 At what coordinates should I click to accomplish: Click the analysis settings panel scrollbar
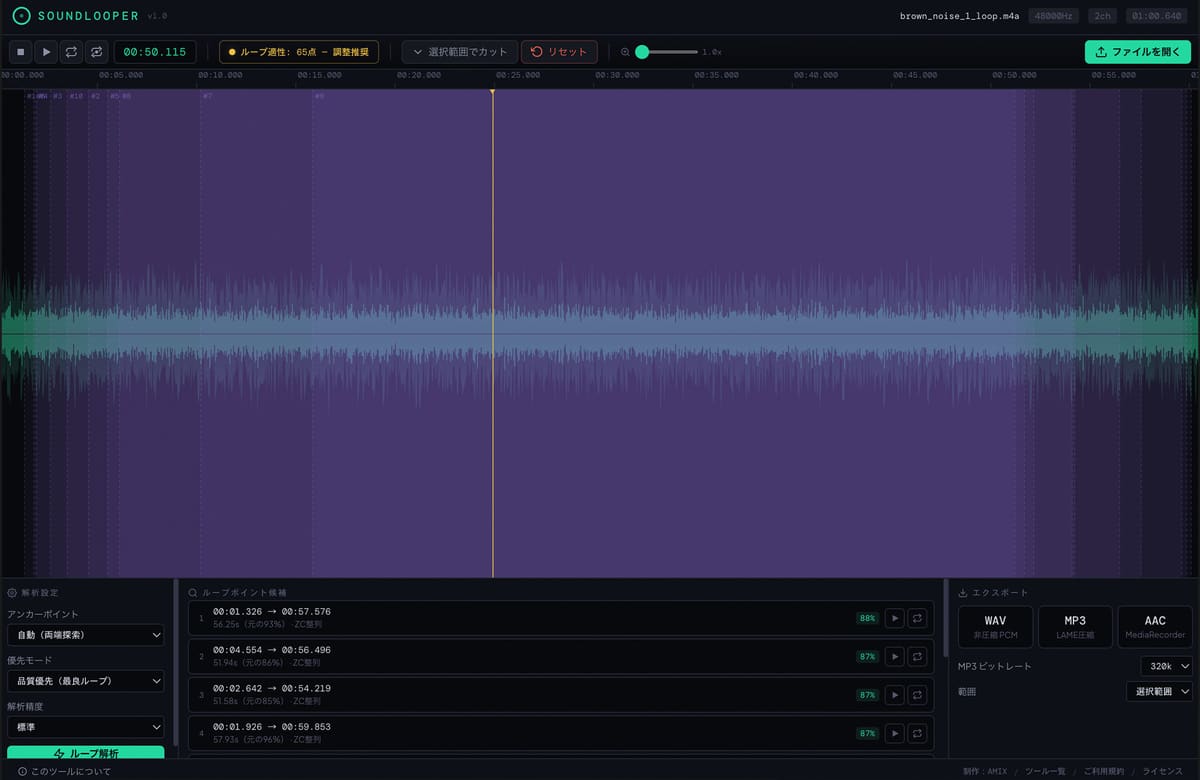click(x=177, y=660)
